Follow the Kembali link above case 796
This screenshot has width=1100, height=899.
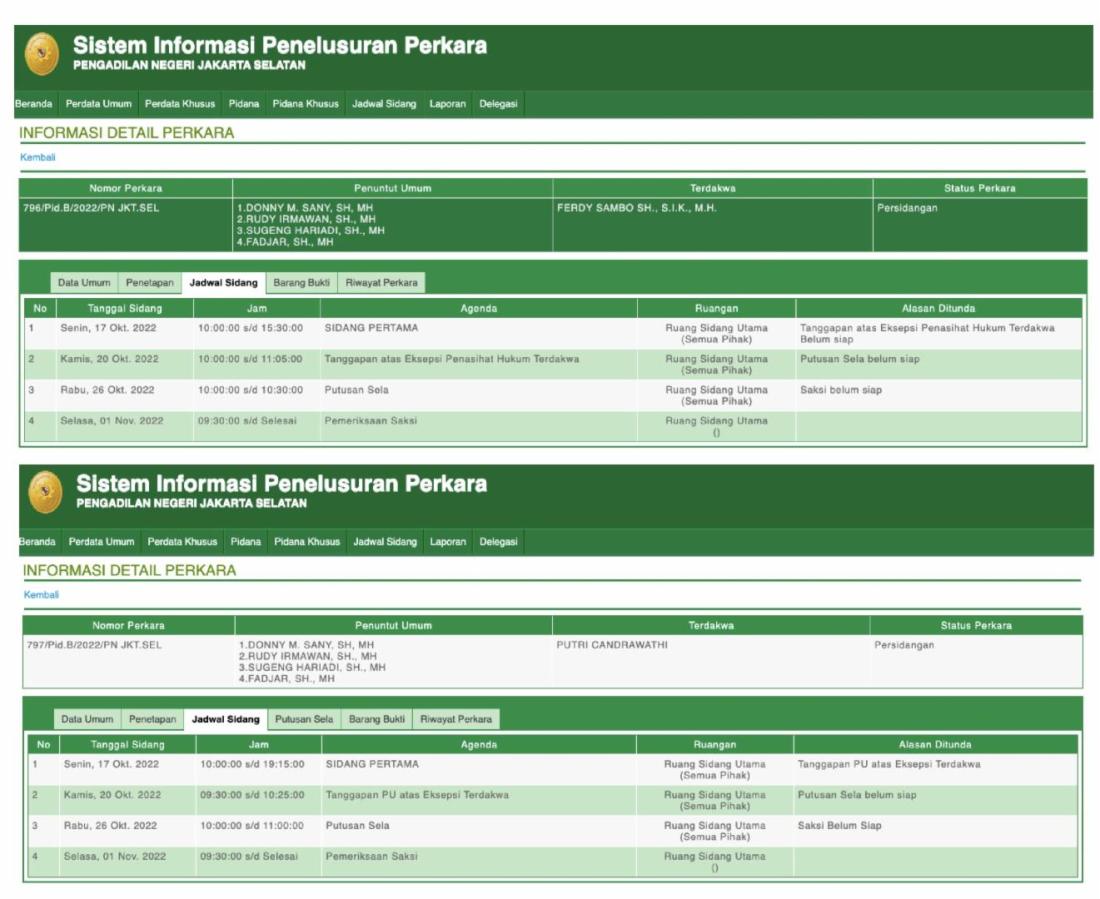(38, 157)
